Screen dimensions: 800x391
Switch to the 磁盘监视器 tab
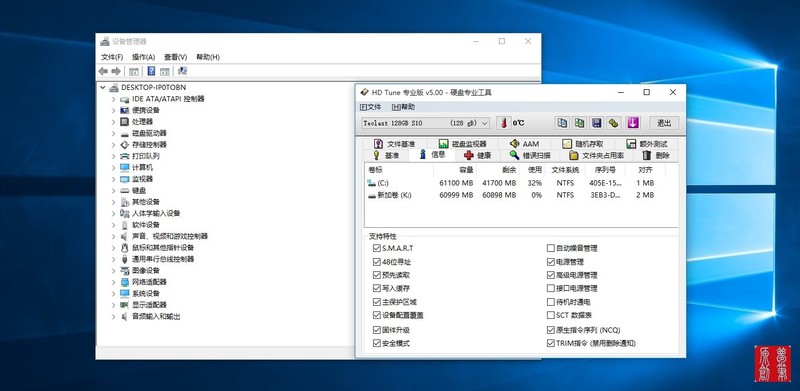click(x=463, y=144)
